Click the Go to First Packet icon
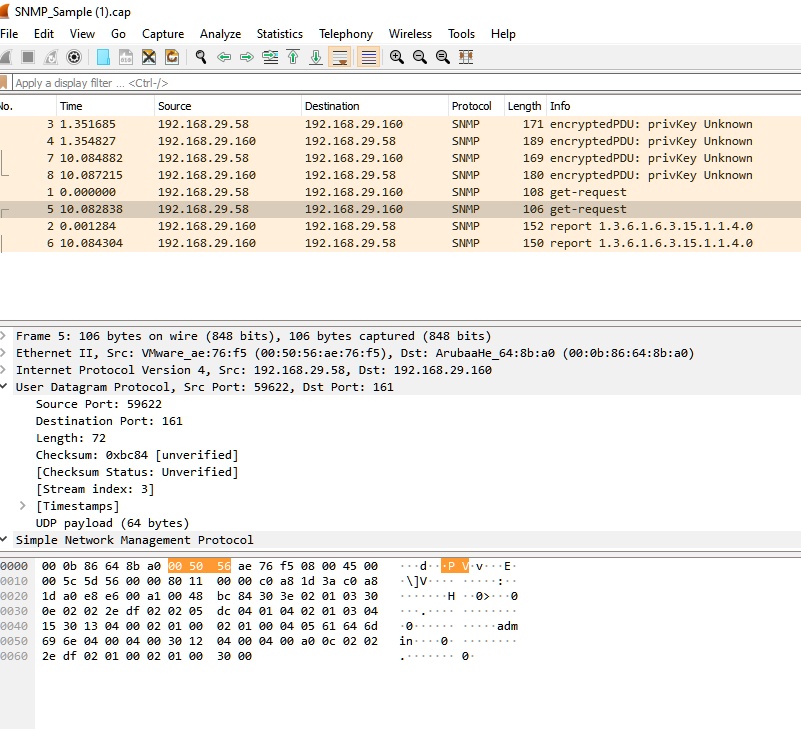Screen dimensions: 801x729 point(292,57)
